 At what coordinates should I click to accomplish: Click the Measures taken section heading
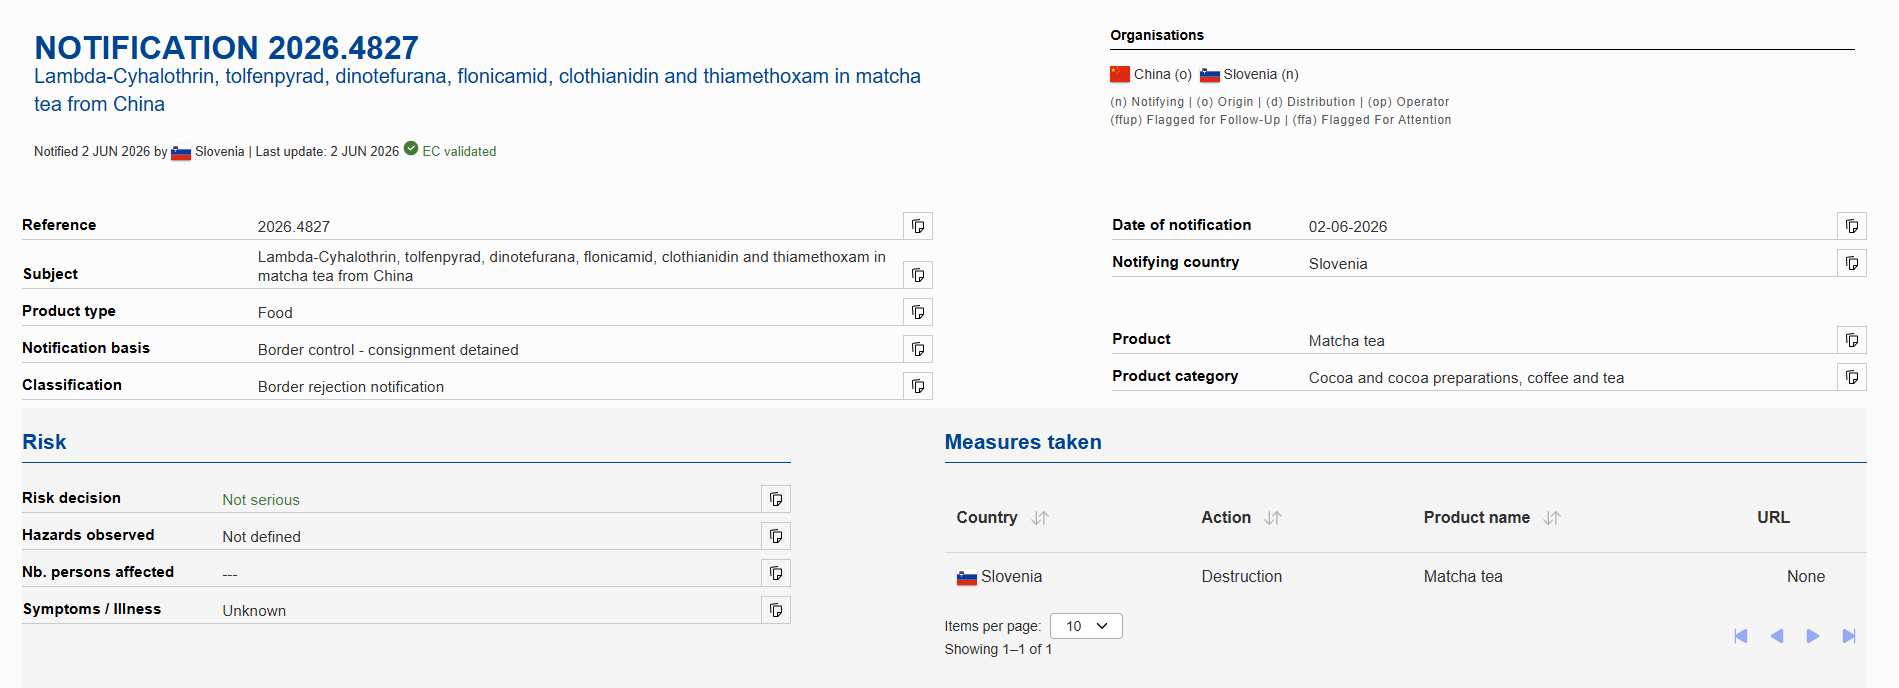click(x=1023, y=442)
